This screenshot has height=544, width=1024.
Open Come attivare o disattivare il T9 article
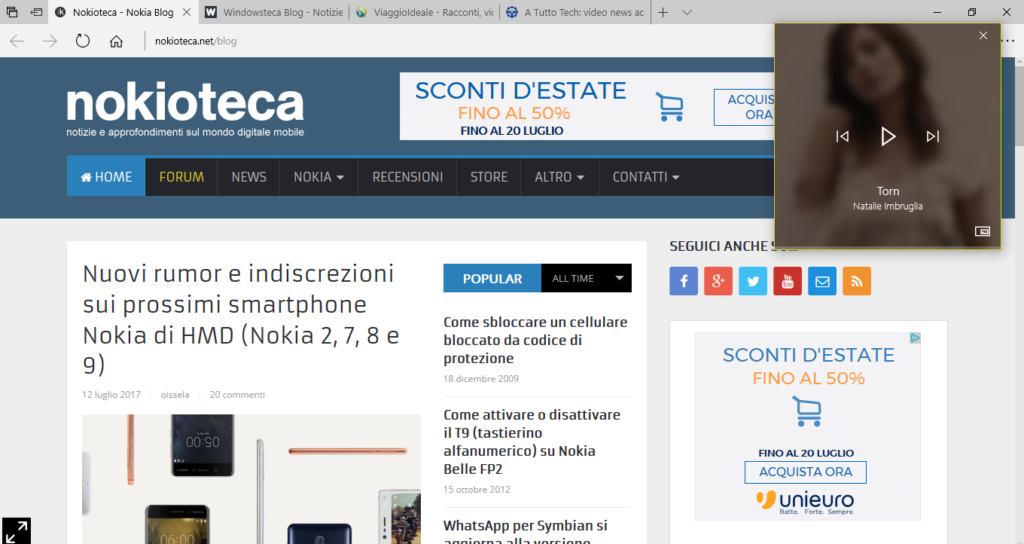532,441
